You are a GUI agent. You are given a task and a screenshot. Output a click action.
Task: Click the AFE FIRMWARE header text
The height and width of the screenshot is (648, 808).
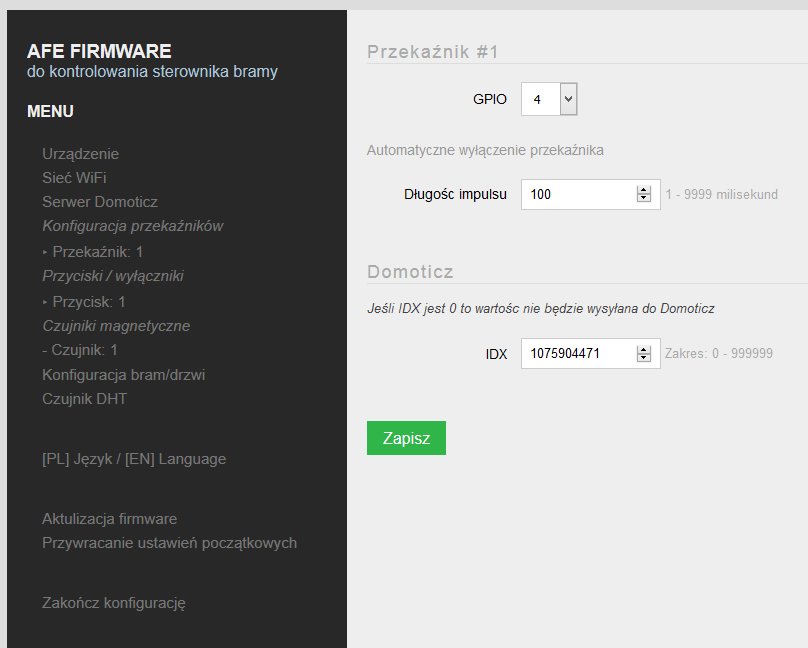click(99, 51)
